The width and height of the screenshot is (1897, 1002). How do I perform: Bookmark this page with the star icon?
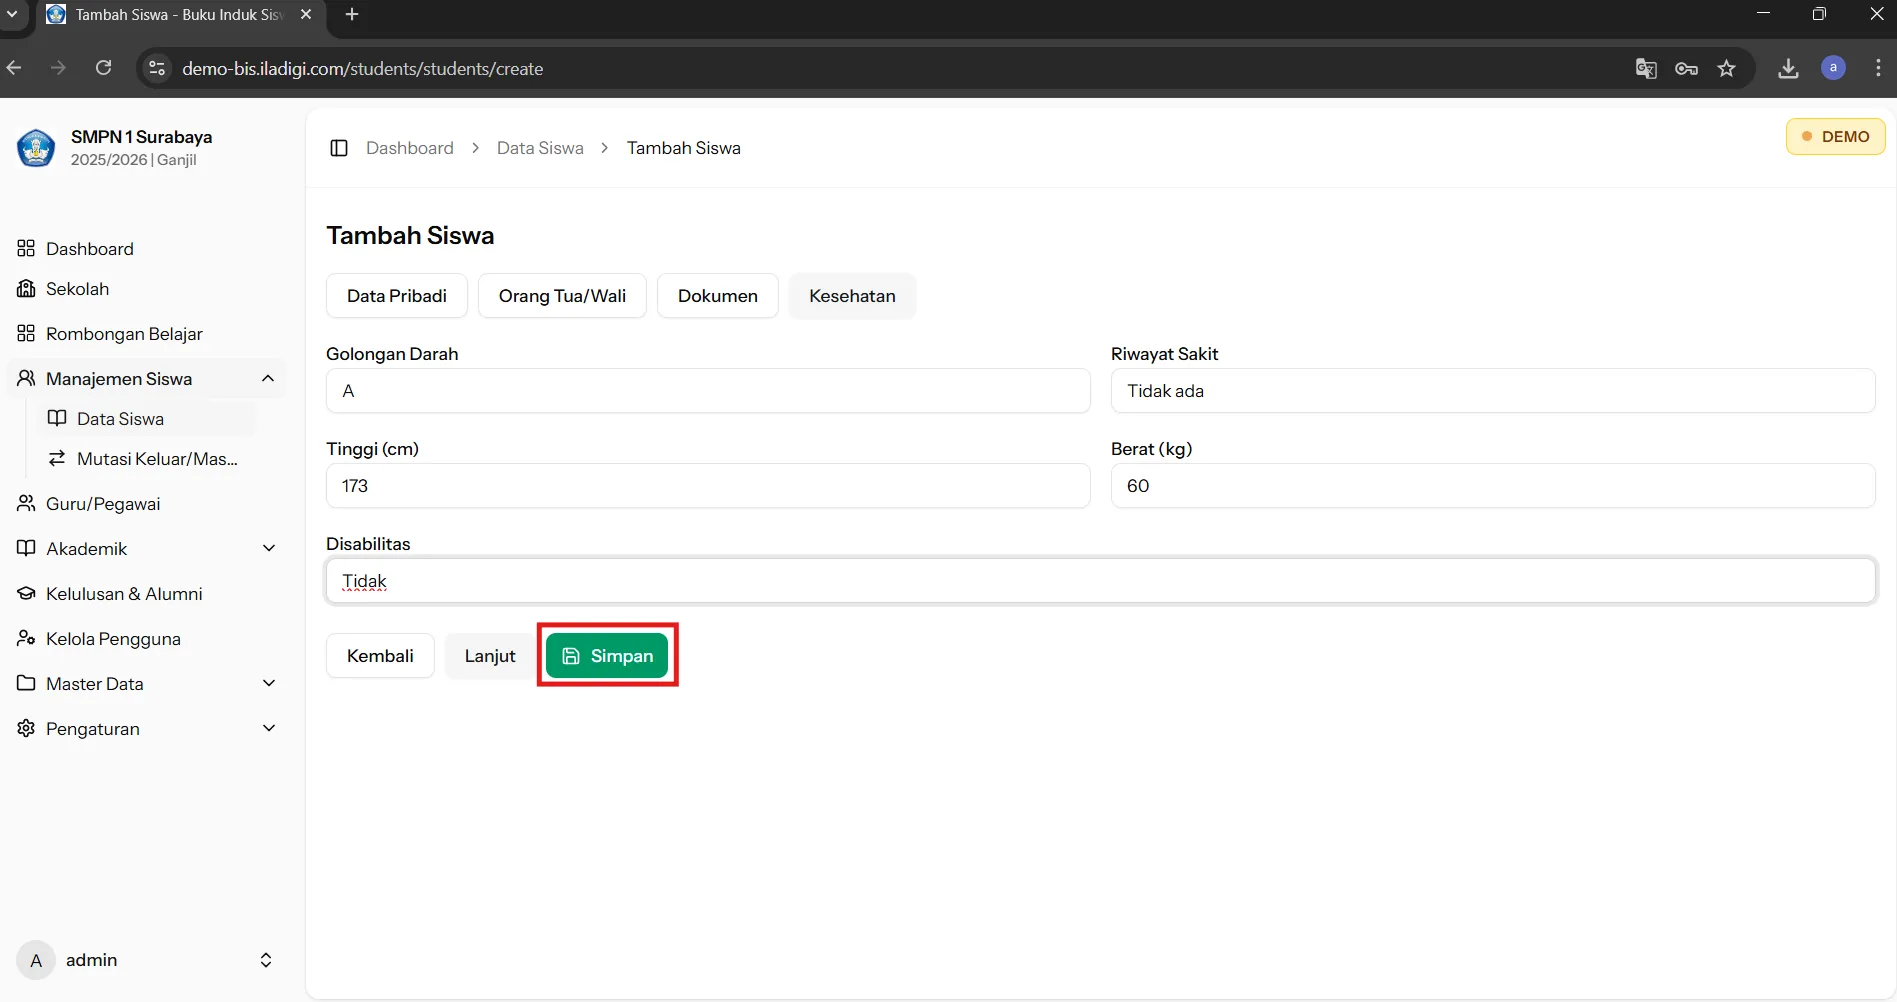[x=1727, y=68]
